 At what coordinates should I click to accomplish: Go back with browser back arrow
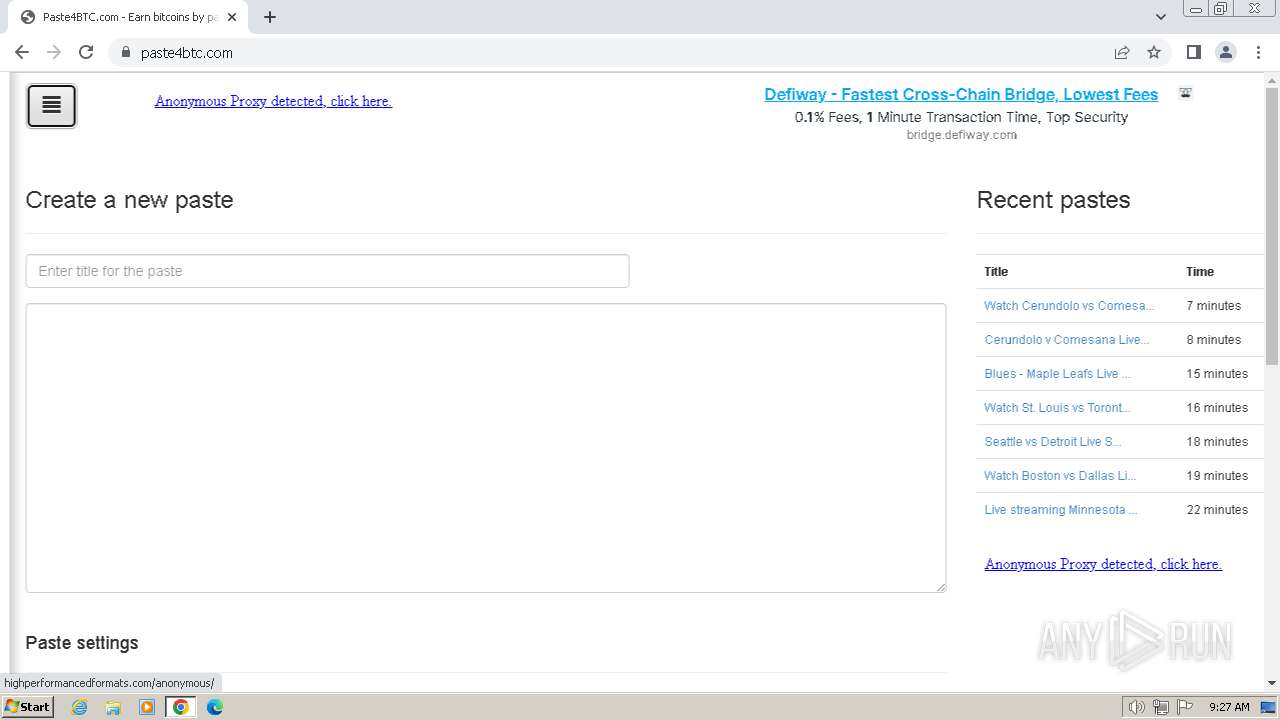pos(22,52)
